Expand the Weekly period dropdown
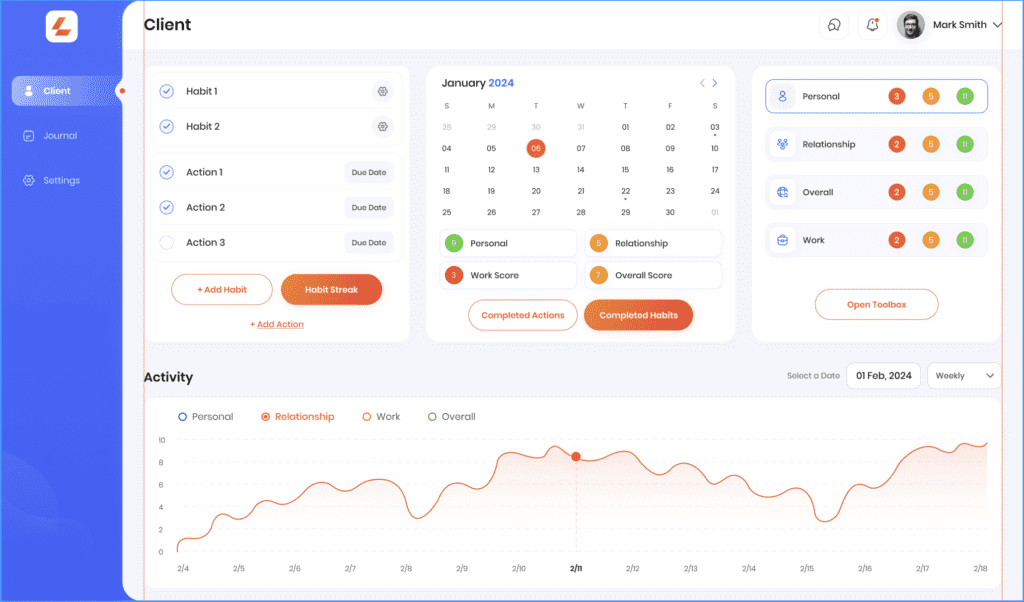 click(964, 375)
